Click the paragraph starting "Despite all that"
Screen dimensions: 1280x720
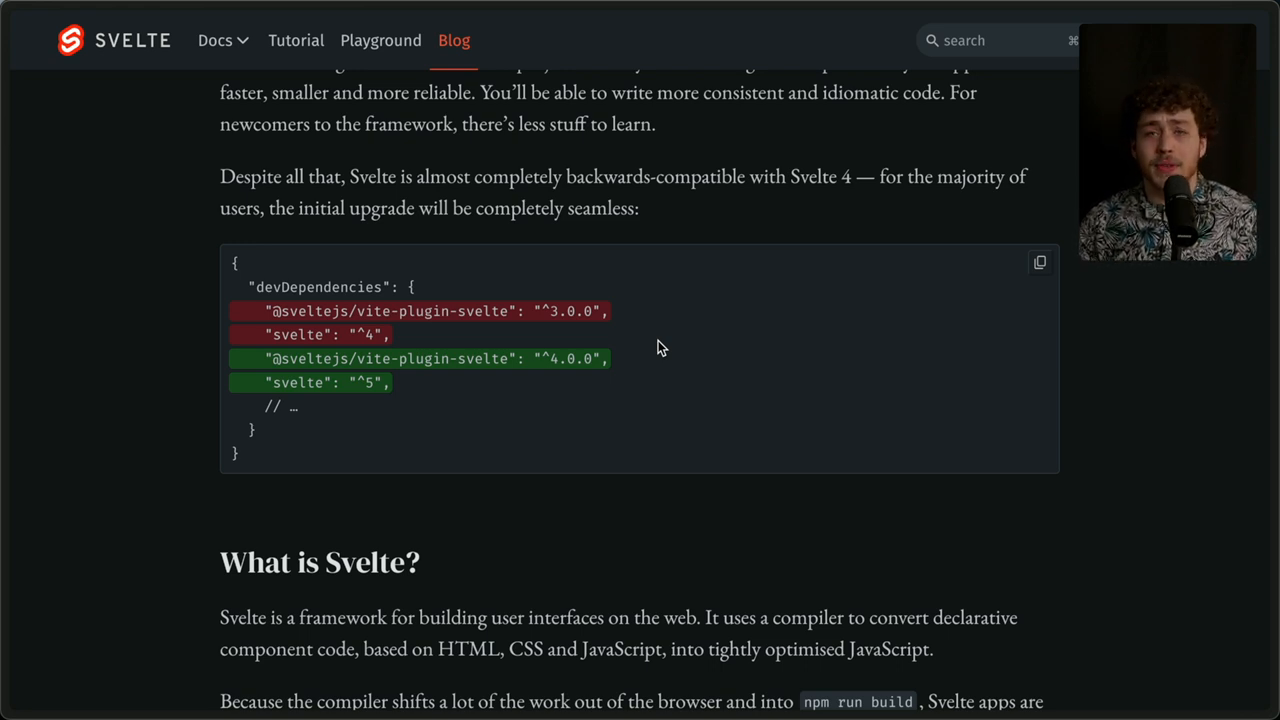click(x=623, y=192)
